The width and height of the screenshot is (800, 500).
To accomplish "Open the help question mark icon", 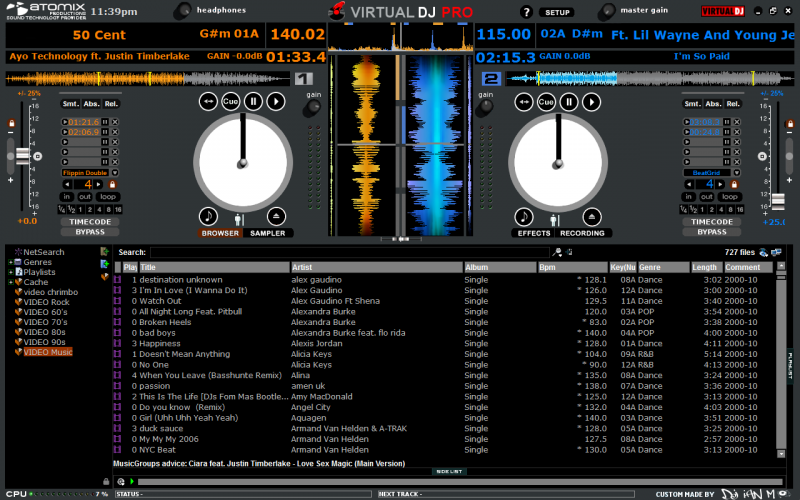I will pos(526,12).
